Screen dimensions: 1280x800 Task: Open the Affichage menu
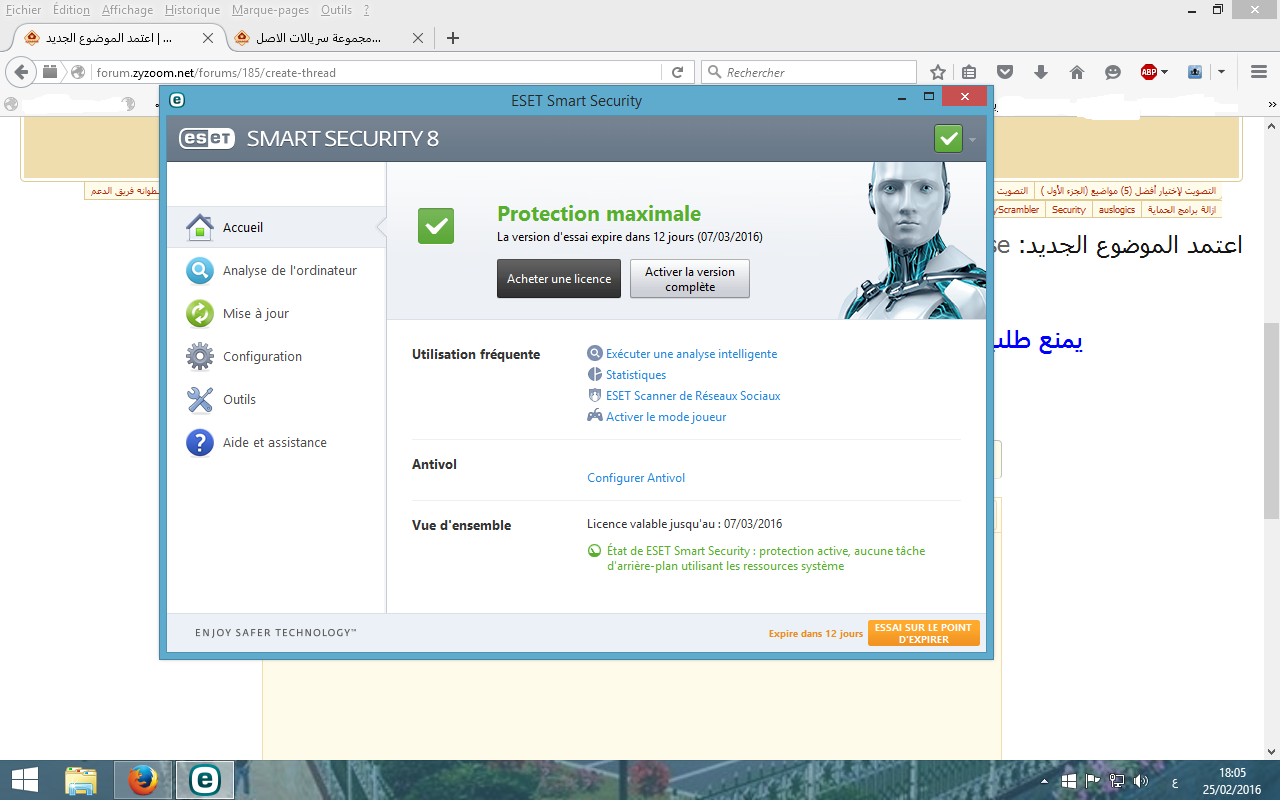coord(128,10)
